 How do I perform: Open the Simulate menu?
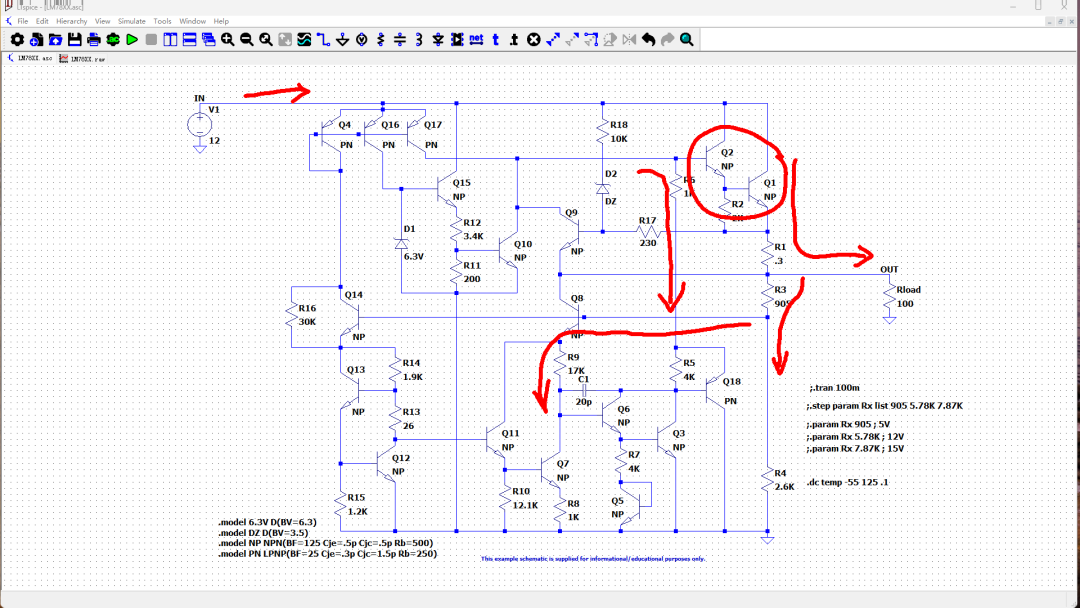pyautogui.click(x=131, y=20)
